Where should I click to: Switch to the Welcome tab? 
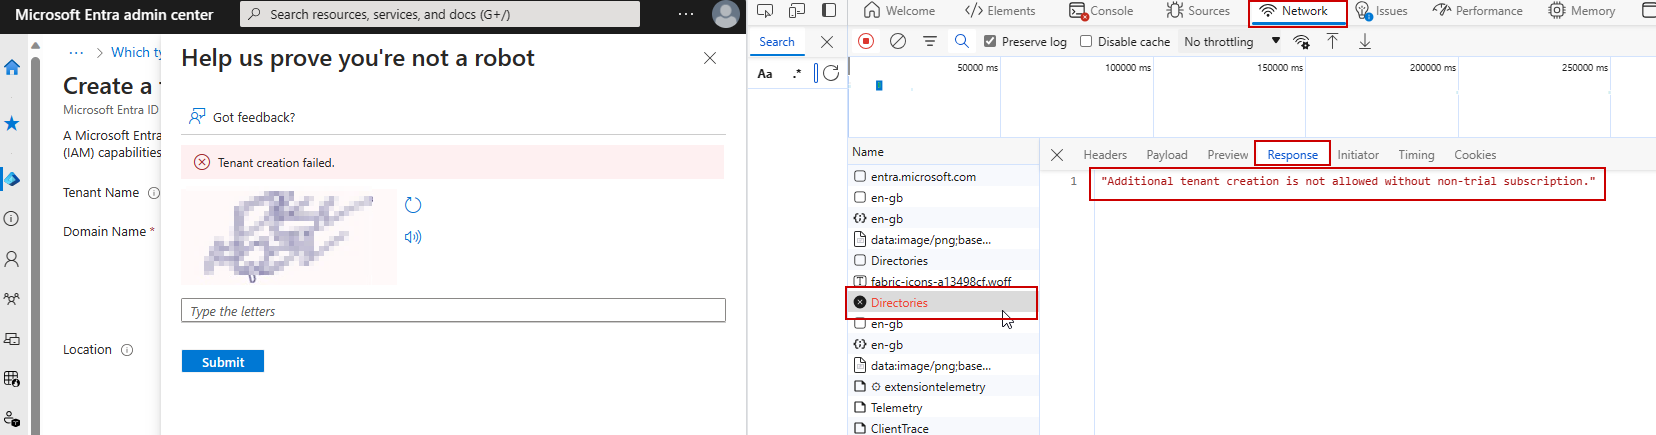point(899,11)
